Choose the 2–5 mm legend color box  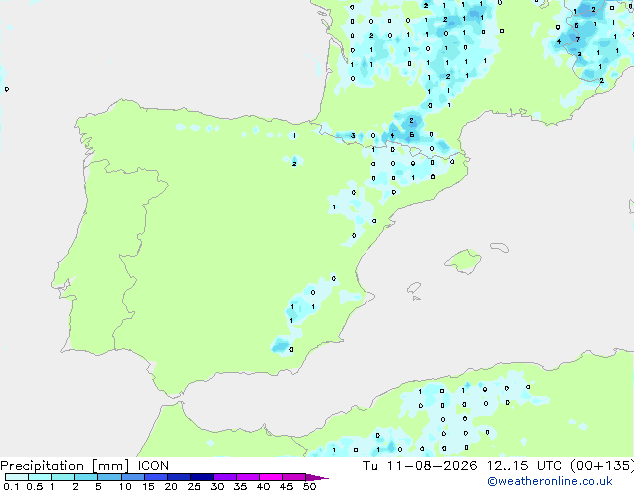click(x=86, y=477)
